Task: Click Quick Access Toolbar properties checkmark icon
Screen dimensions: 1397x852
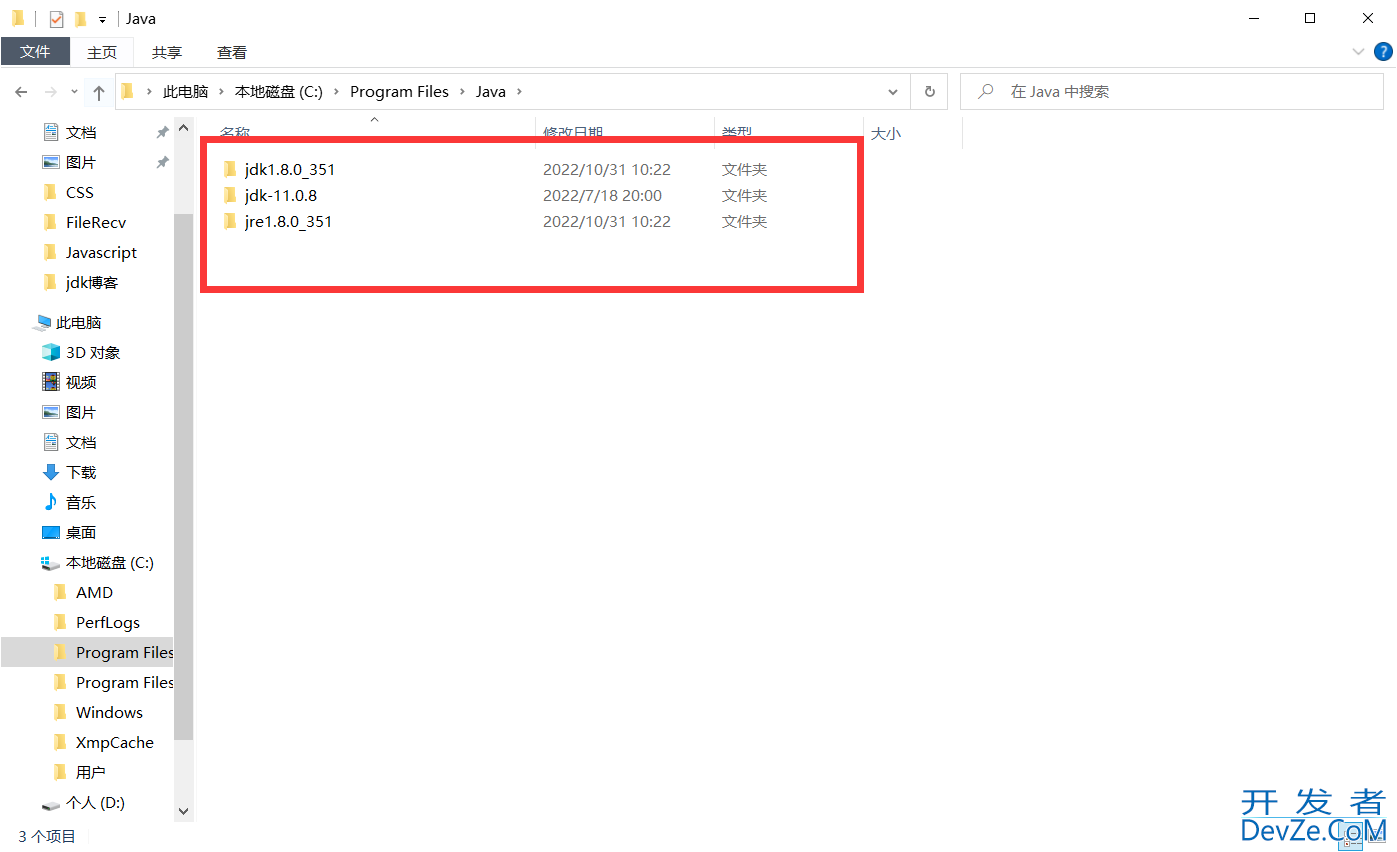Action: coord(56,19)
